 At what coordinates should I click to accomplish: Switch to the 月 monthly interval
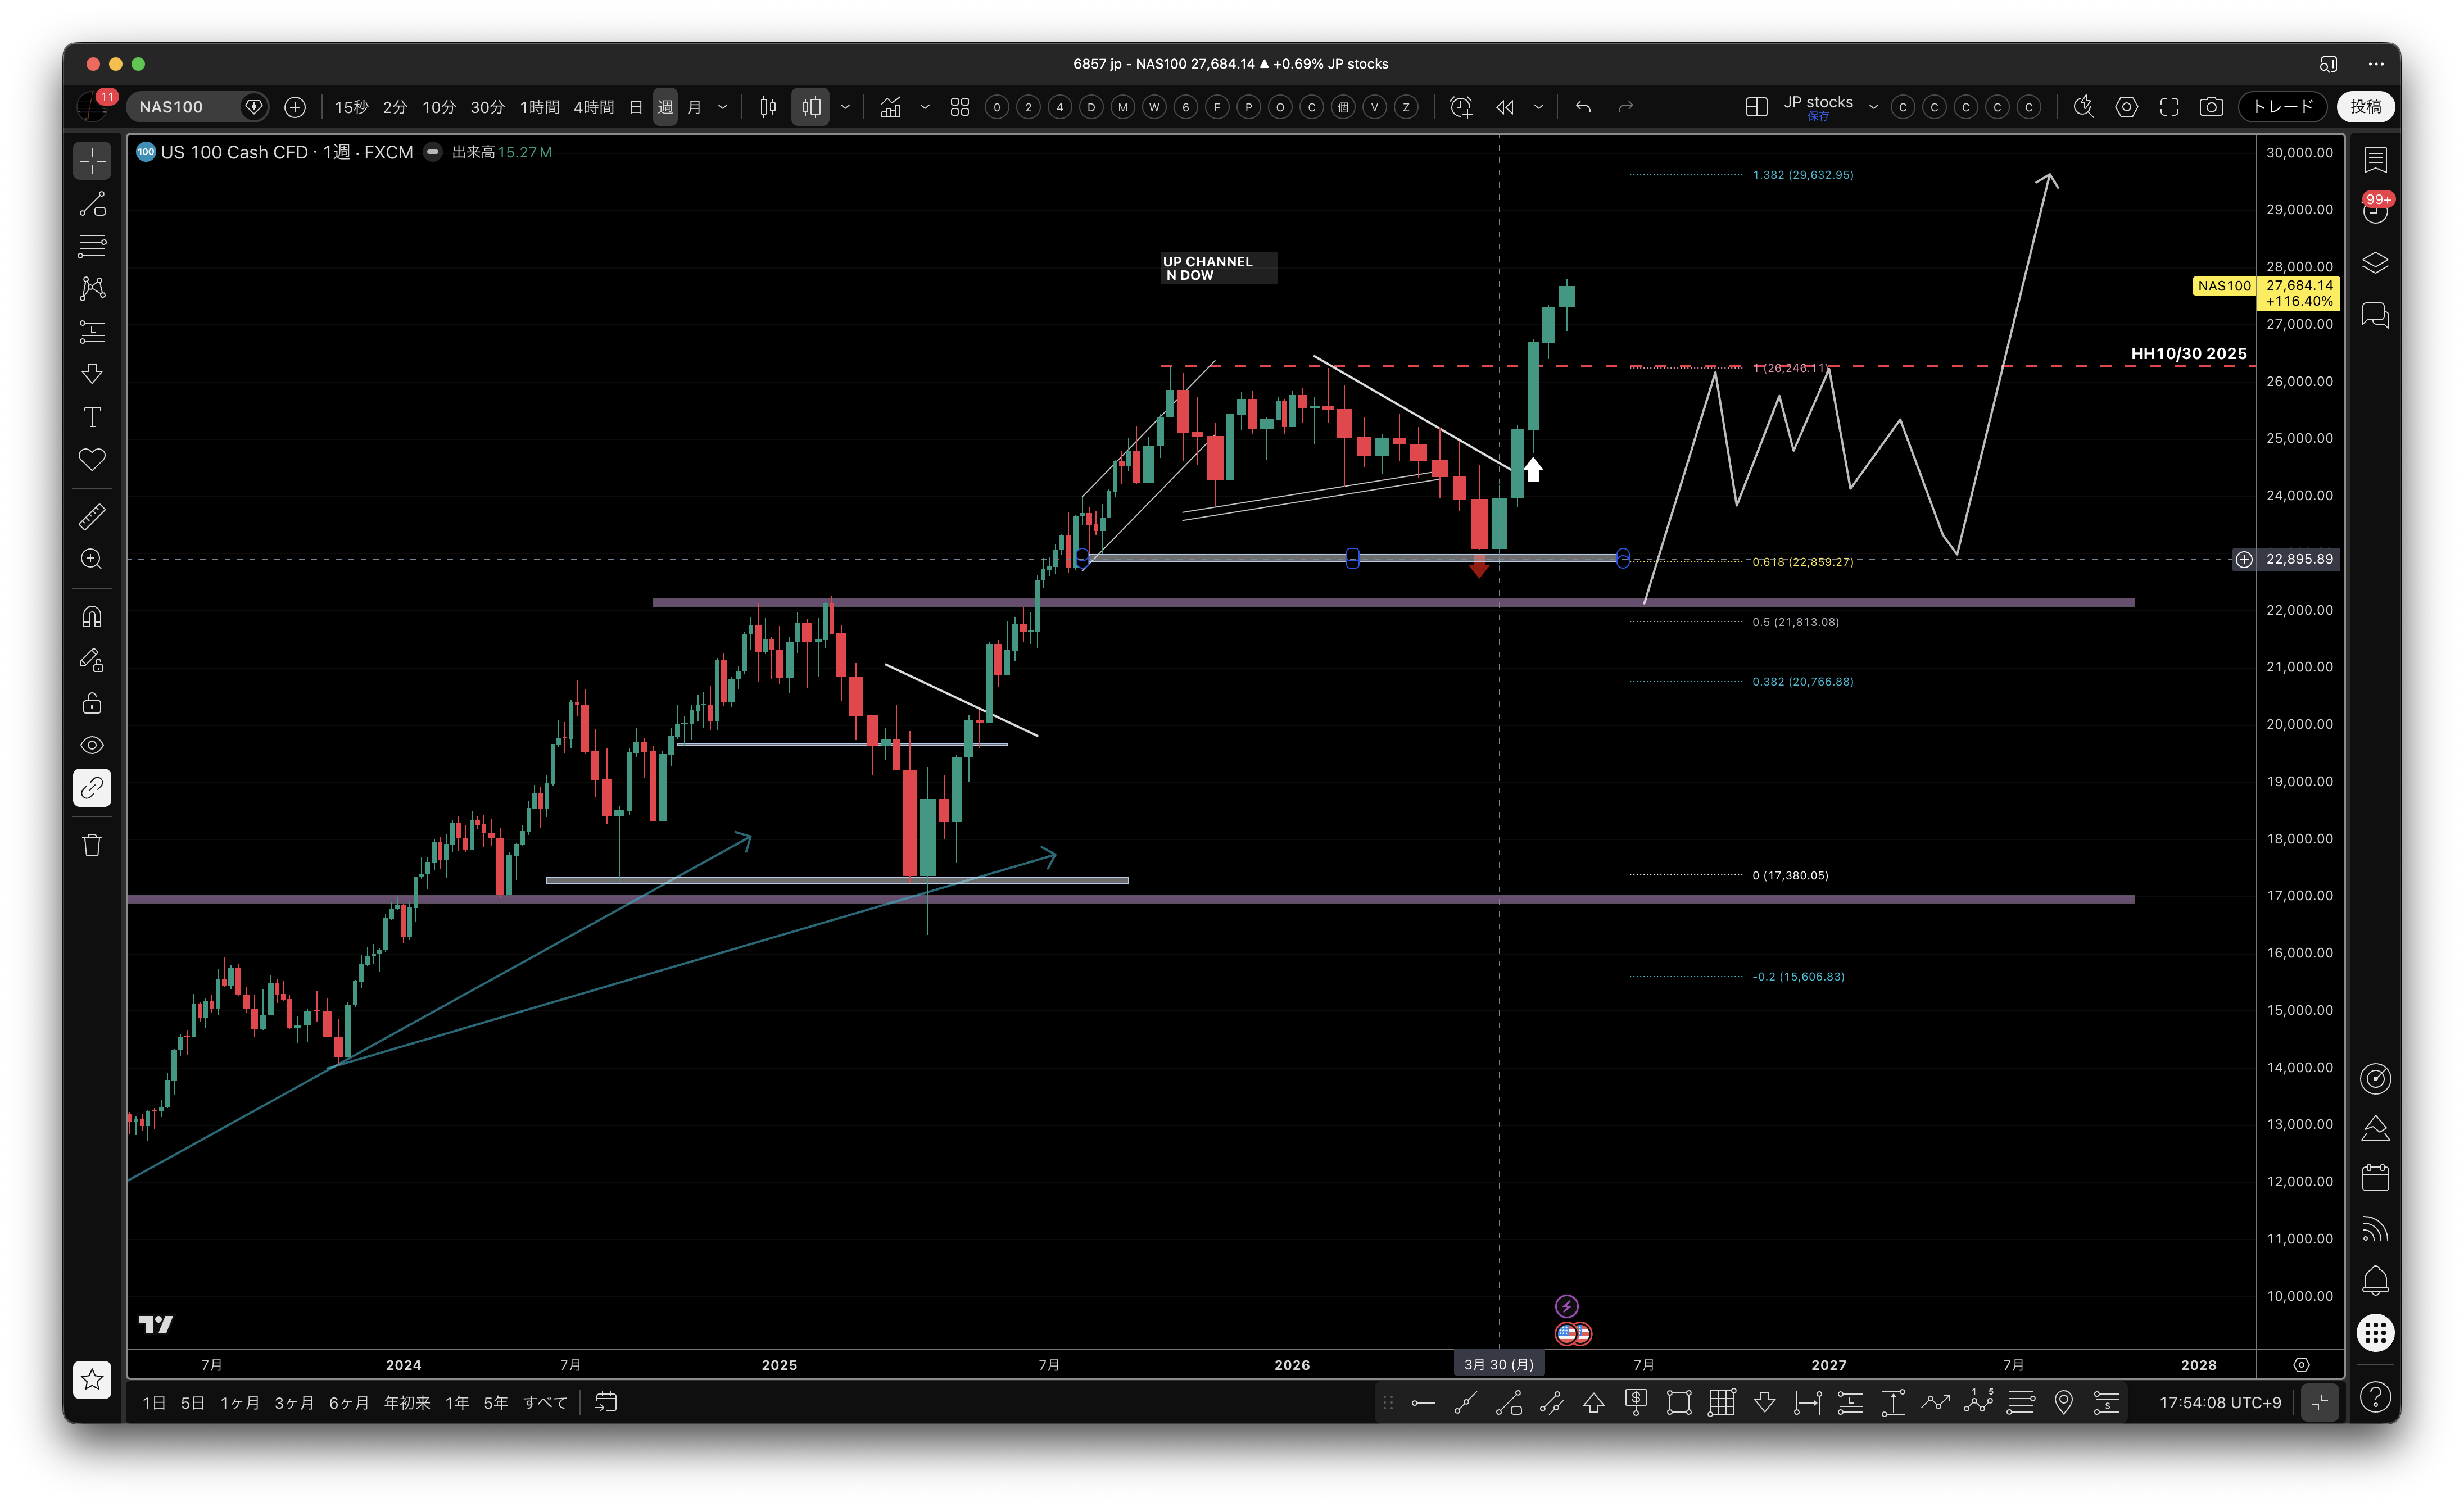[x=694, y=107]
